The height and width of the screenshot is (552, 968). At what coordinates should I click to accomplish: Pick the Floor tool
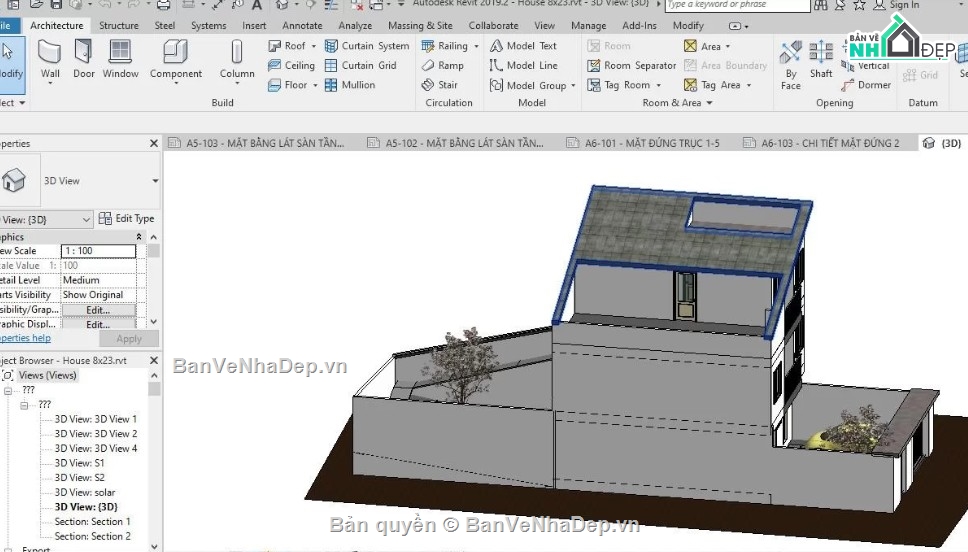point(288,85)
